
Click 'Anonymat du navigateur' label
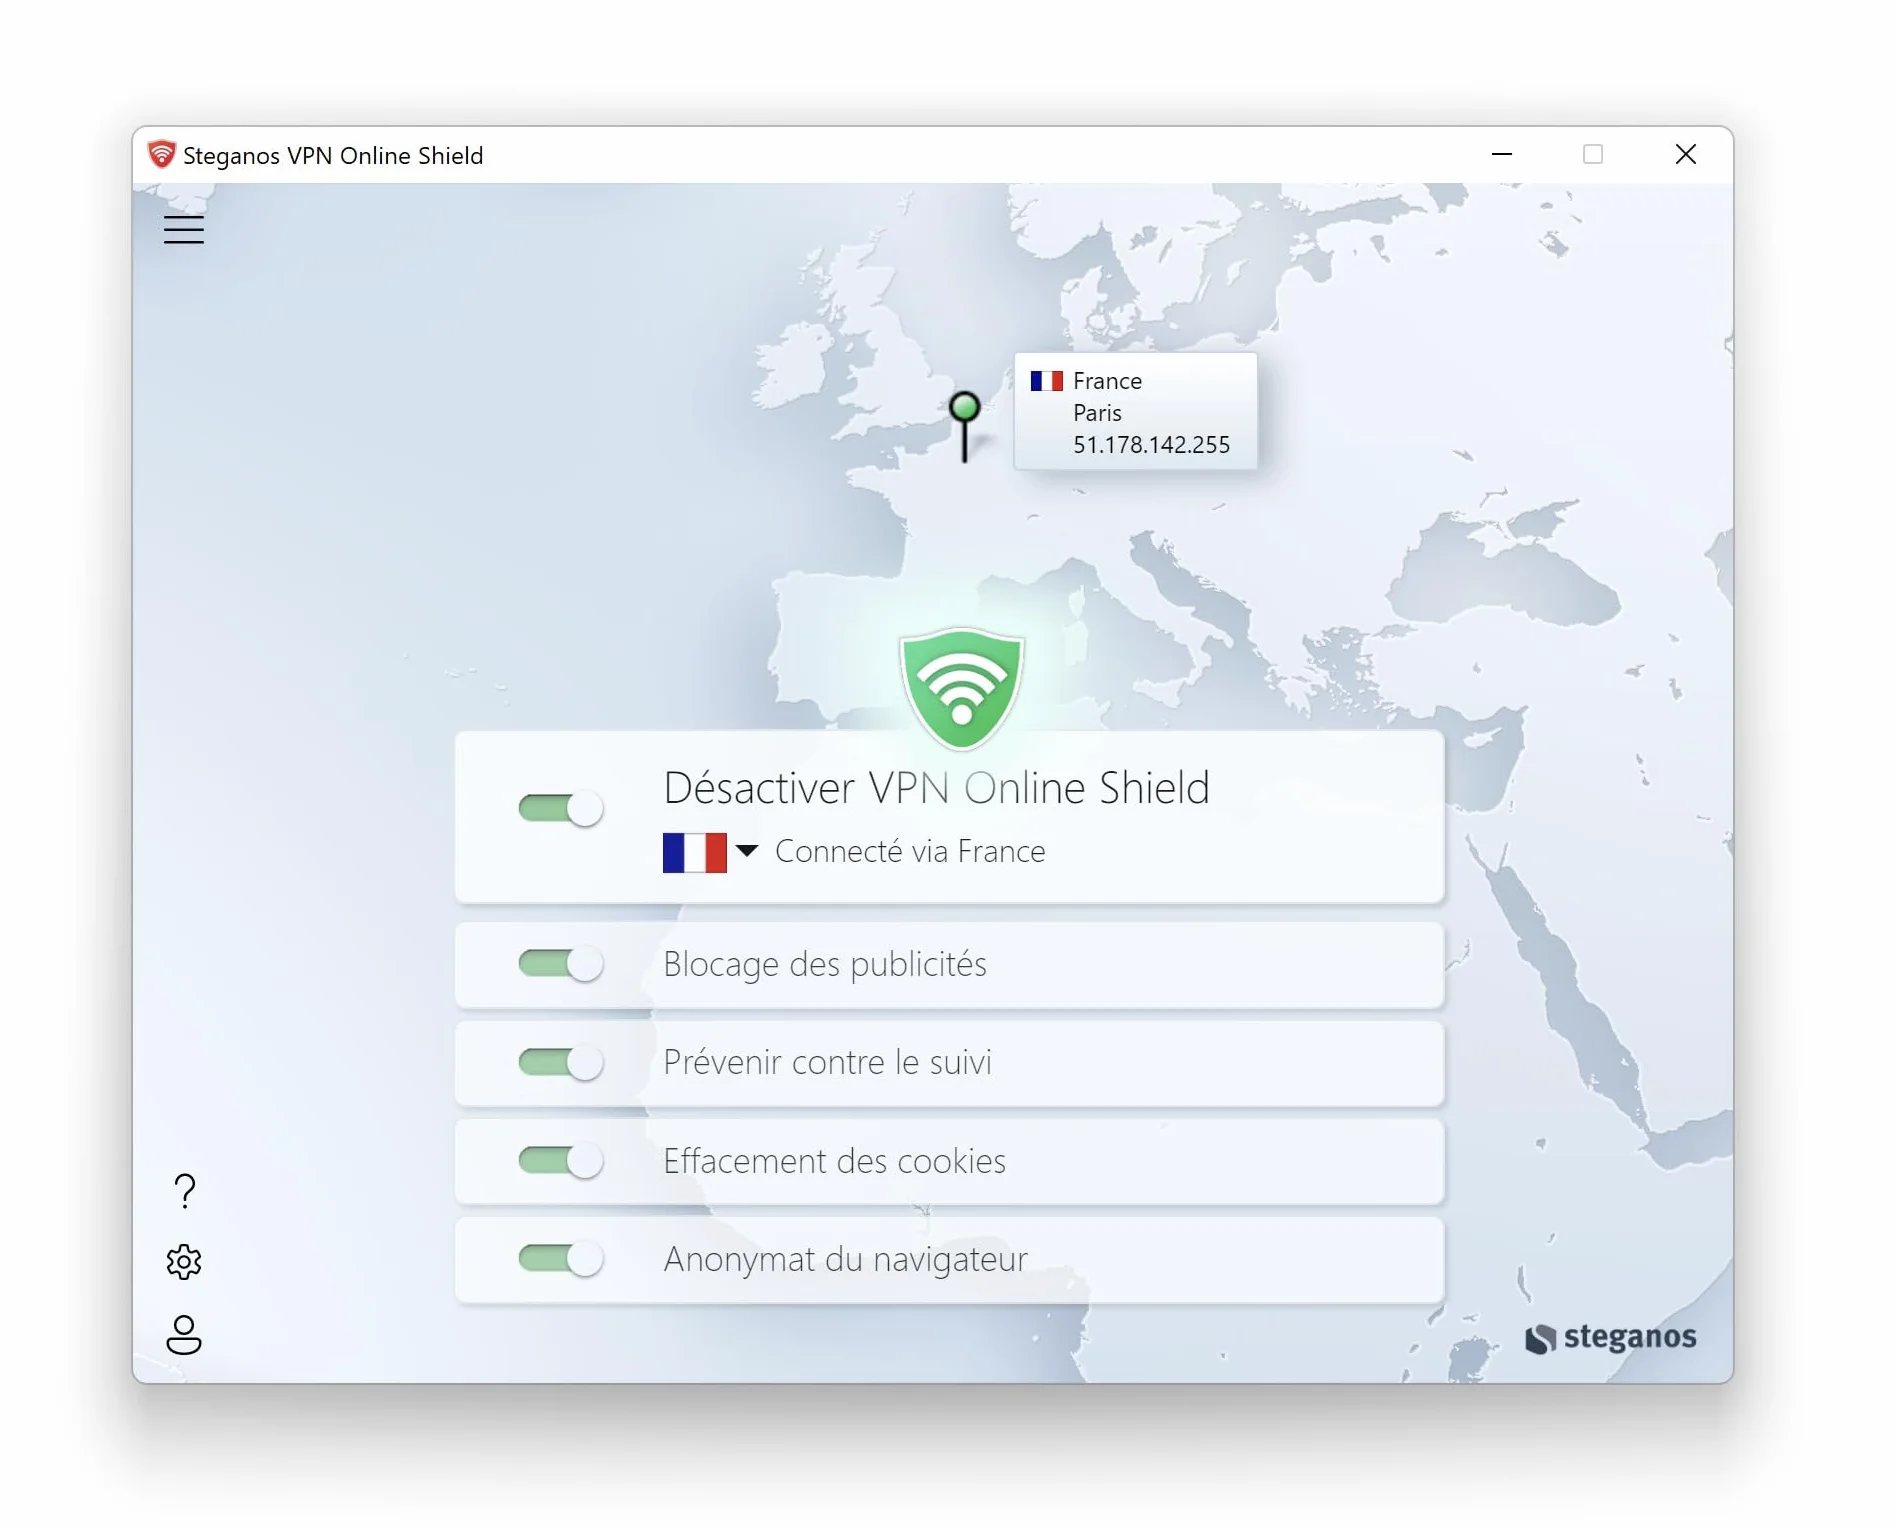coord(845,1259)
